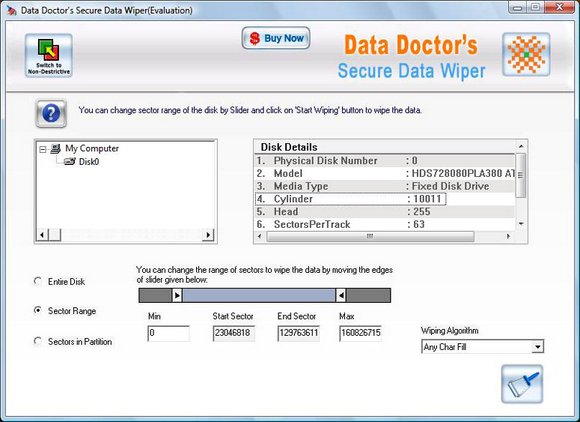Click the tree panel scroll left arrow

coord(42,234)
